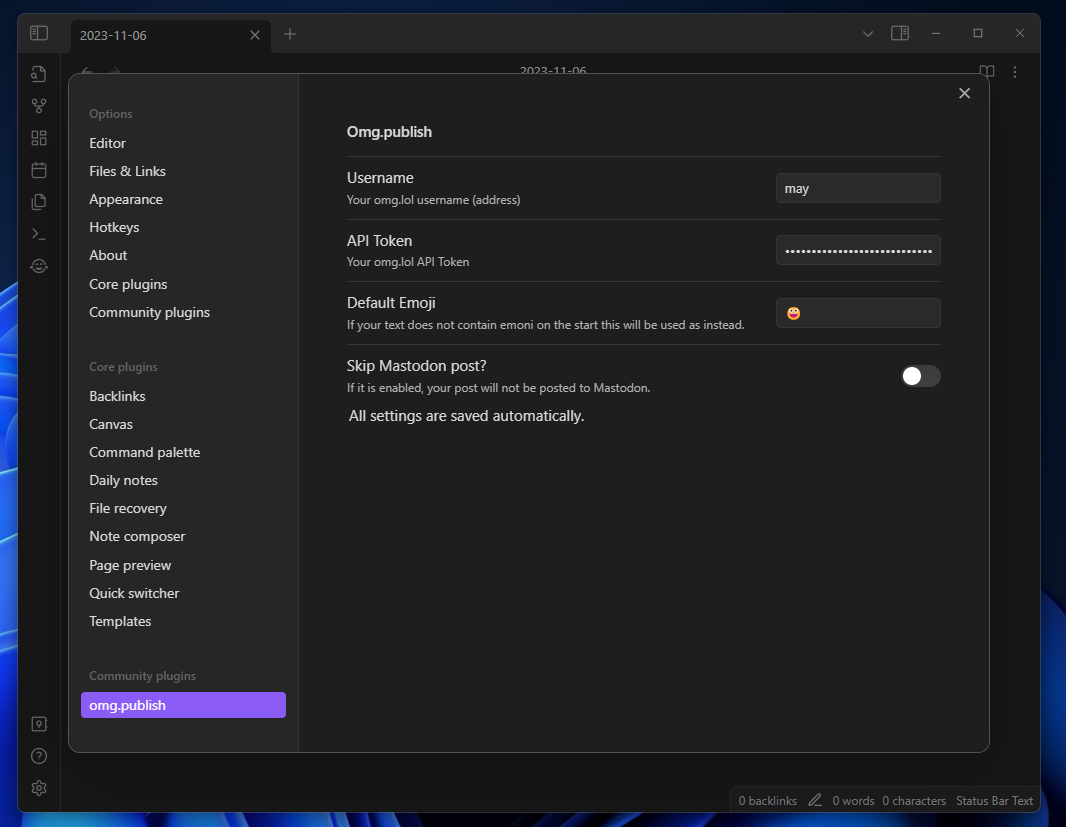1066x827 pixels.
Task: Open graph view from the ribbon
Action: [39, 106]
